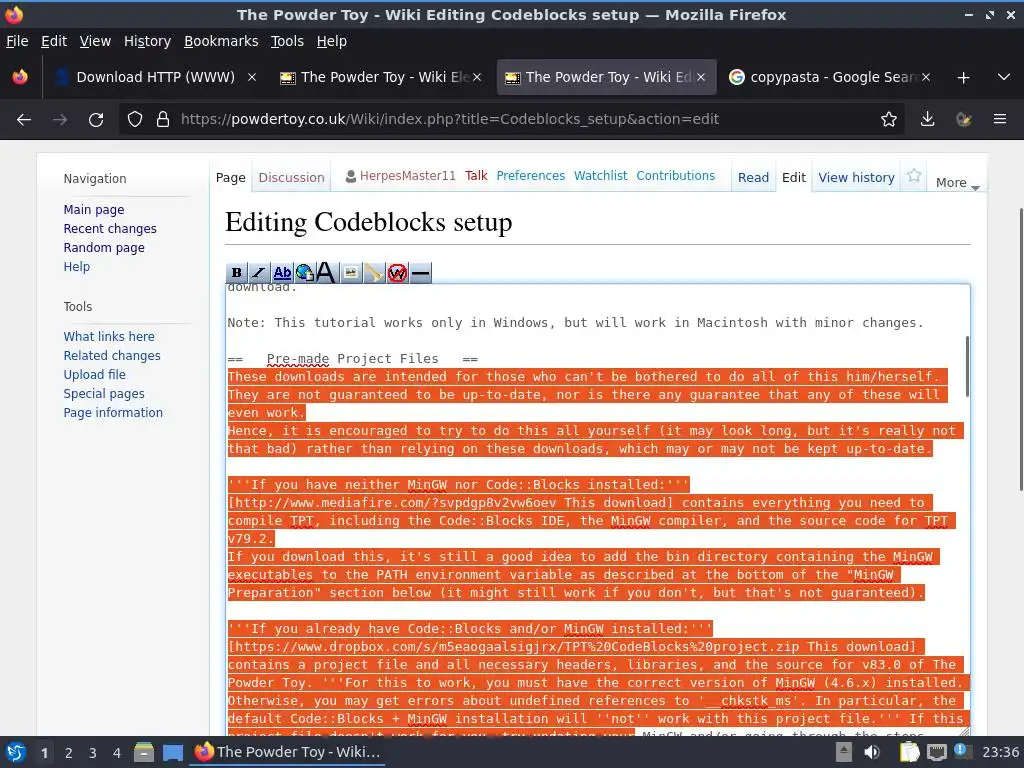
Task: Open the View menu
Action: (x=95, y=41)
